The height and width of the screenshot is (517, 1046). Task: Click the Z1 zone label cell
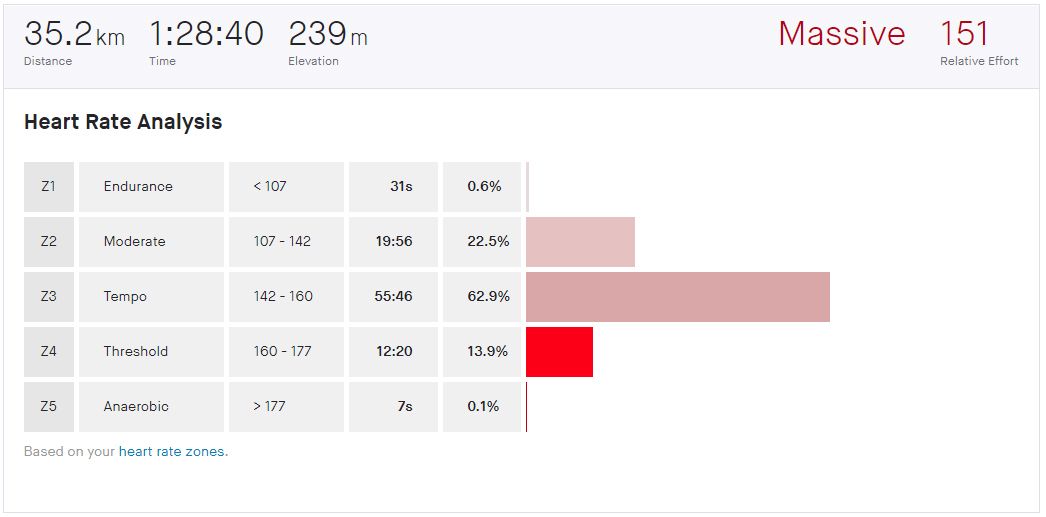coord(49,187)
